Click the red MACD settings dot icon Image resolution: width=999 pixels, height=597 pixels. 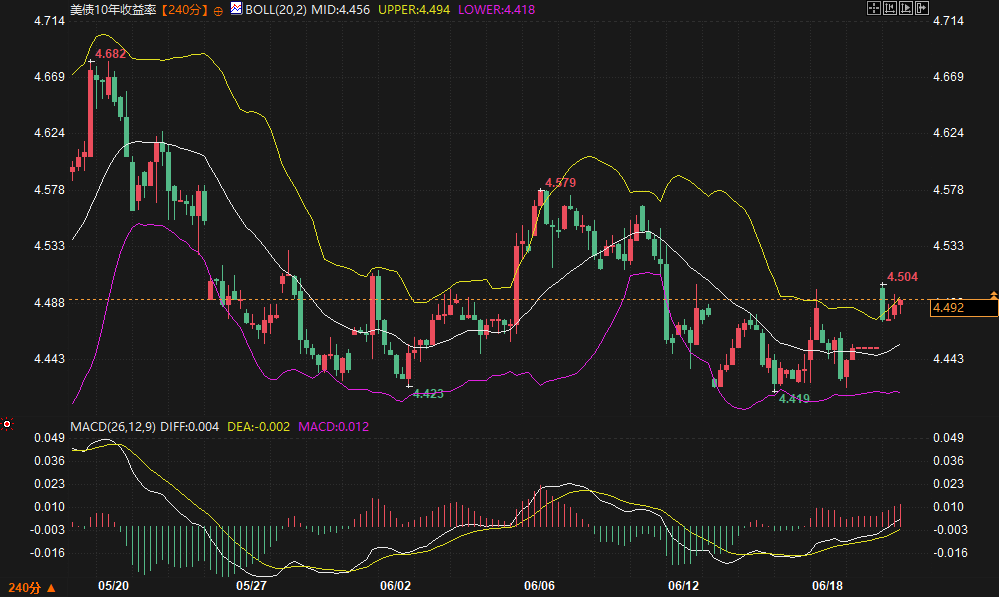(7, 424)
